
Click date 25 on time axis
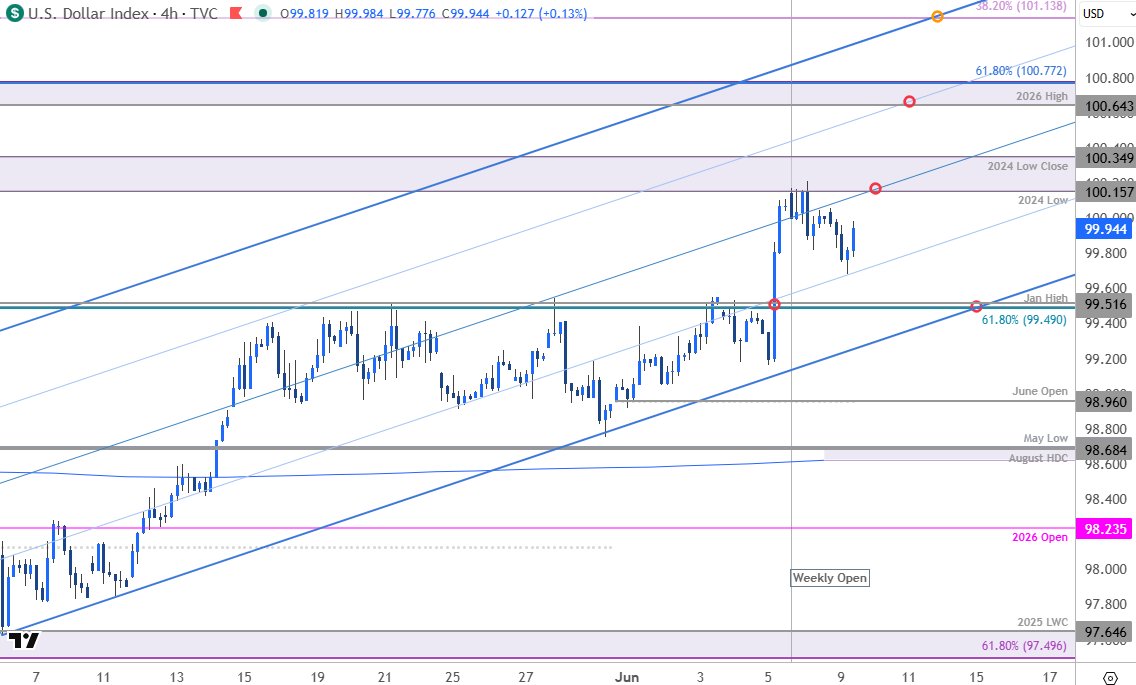pos(452,677)
